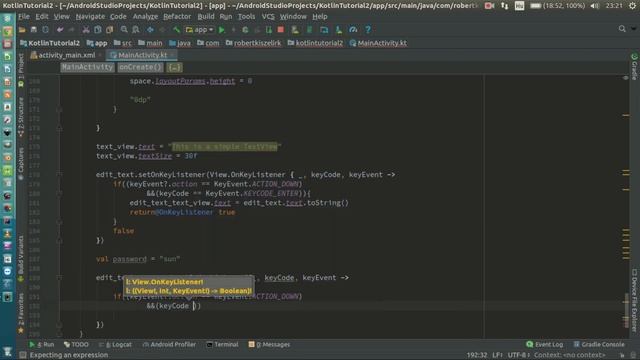Open the Terminal tool window
This screenshot has height=360, width=640.
point(222,344)
